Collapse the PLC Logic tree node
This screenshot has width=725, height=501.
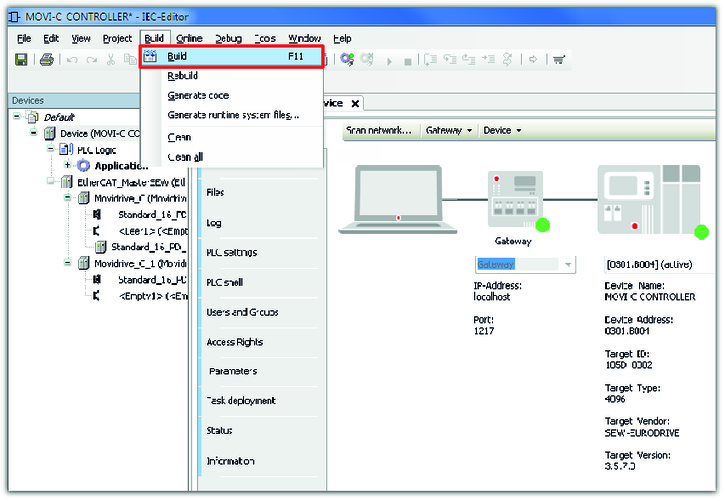[x=51, y=149]
